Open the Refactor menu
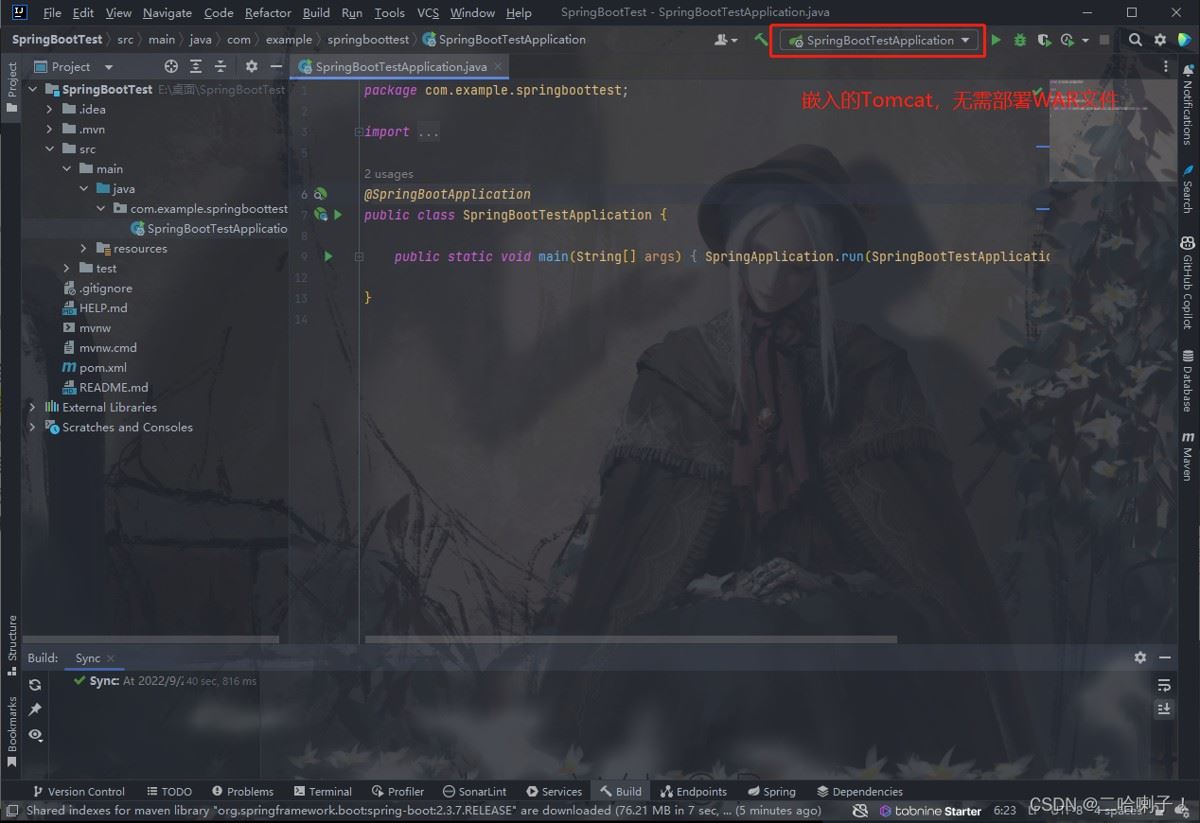Image resolution: width=1200 pixels, height=823 pixels. pyautogui.click(x=268, y=13)
